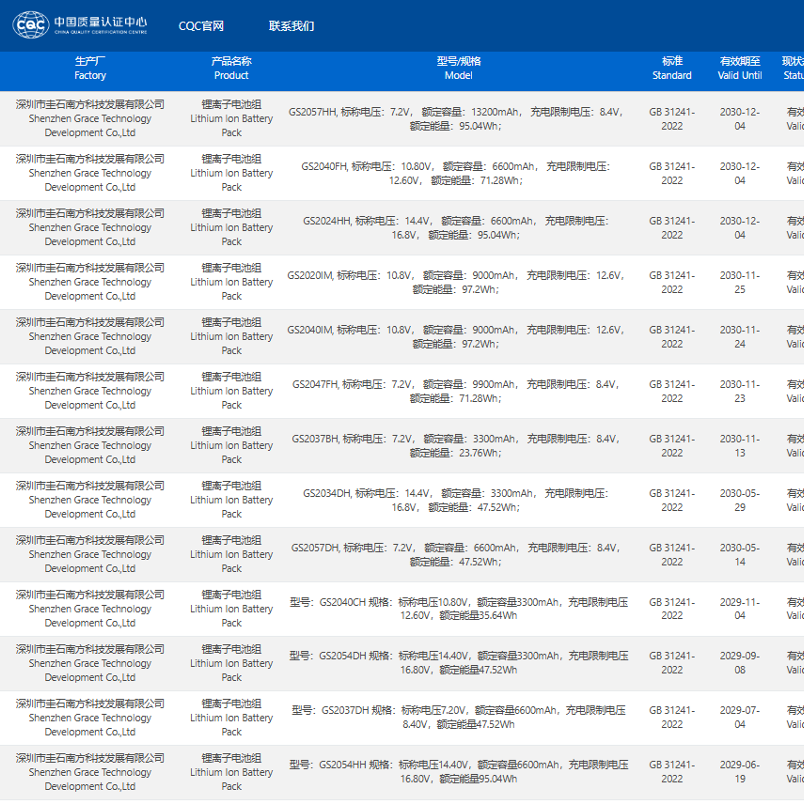Select the GS2054HH model specification row
Screen dimensions: 804x804
[x=458, y=772]
